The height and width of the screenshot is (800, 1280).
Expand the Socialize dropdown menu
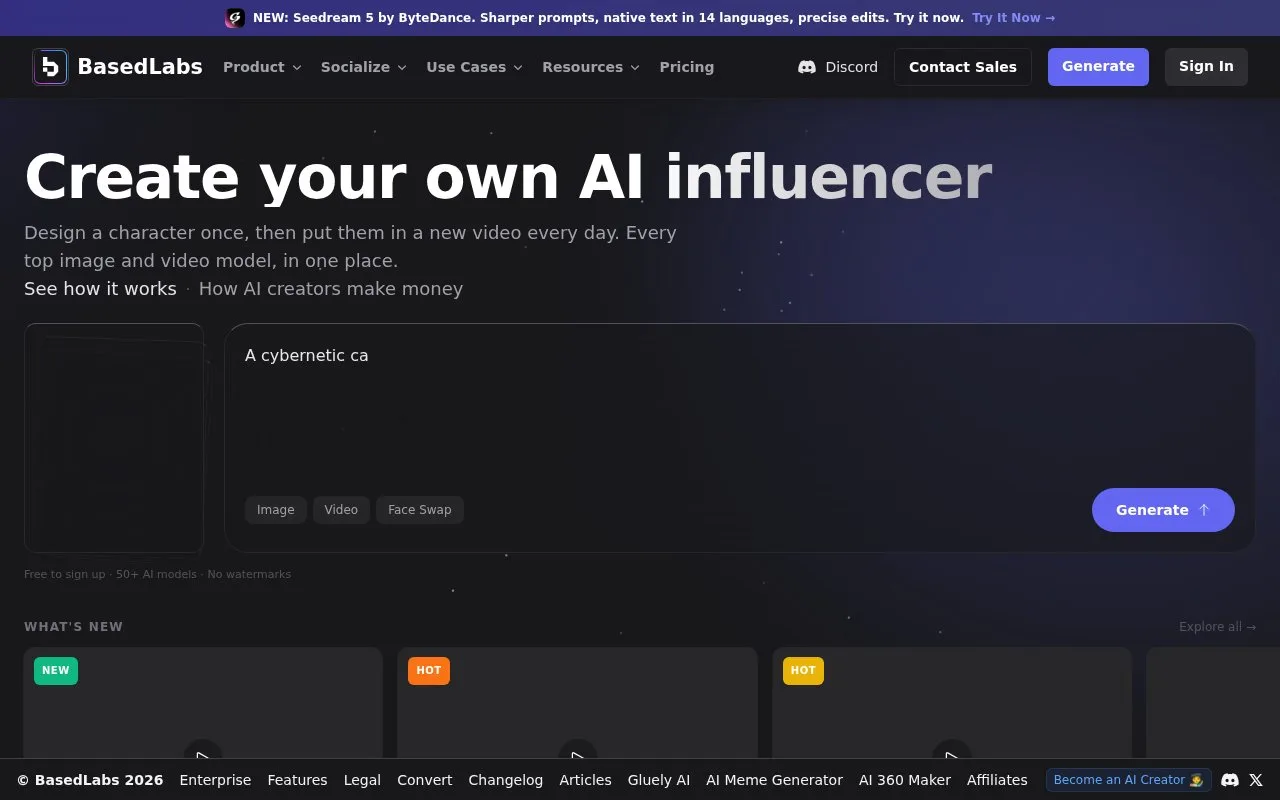364,67
